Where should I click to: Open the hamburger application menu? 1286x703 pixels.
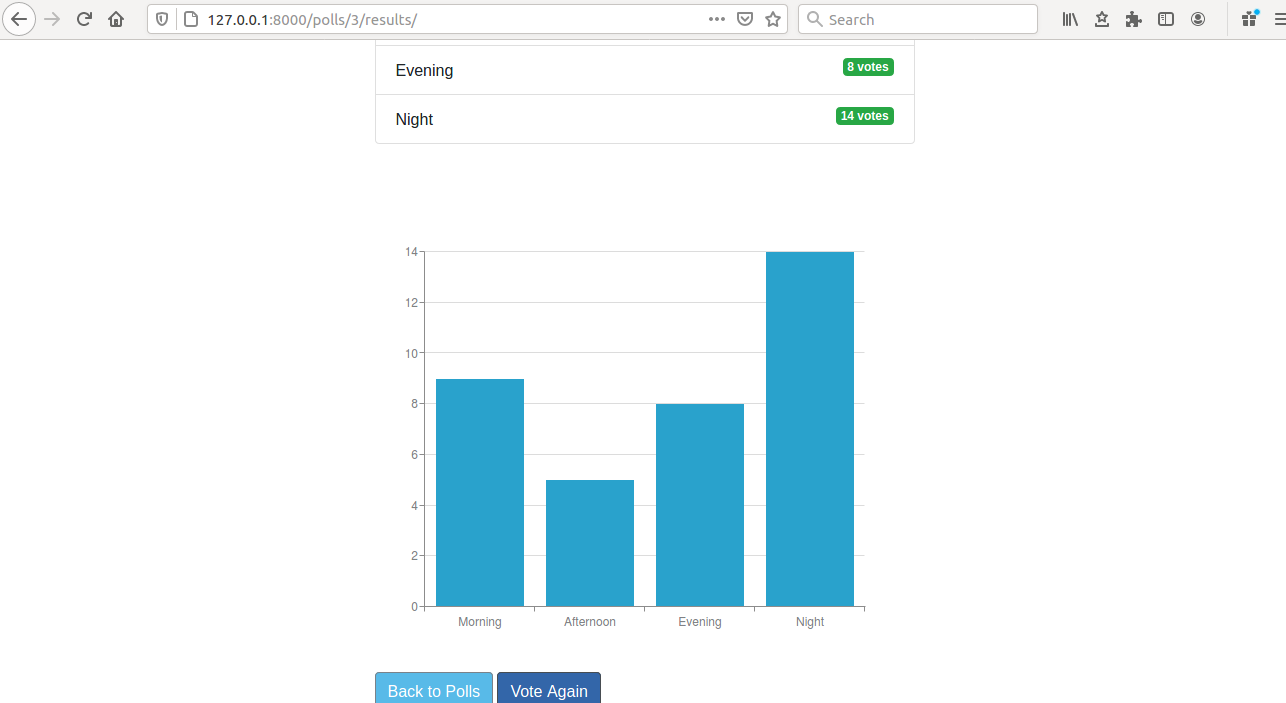click(x=1280, y=19)
